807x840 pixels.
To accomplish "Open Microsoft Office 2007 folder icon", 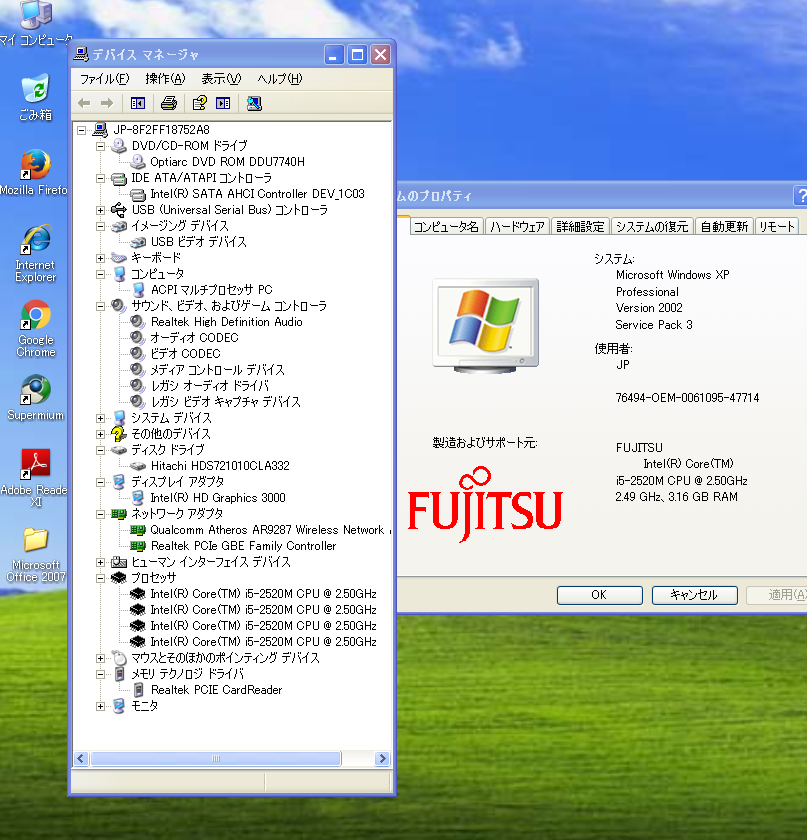I will pyautogui.click(x=35, y=555).
